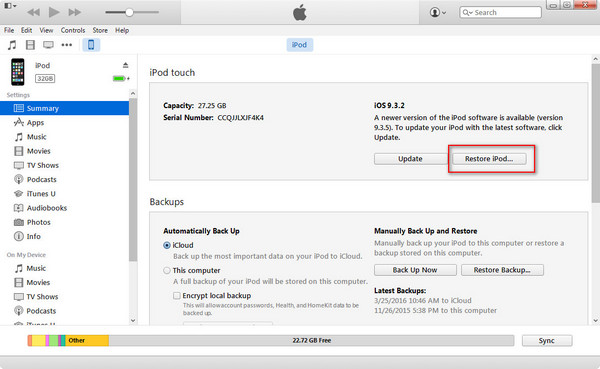Eject the iPod
Screen dimensions: 600x369
[126, 65]
